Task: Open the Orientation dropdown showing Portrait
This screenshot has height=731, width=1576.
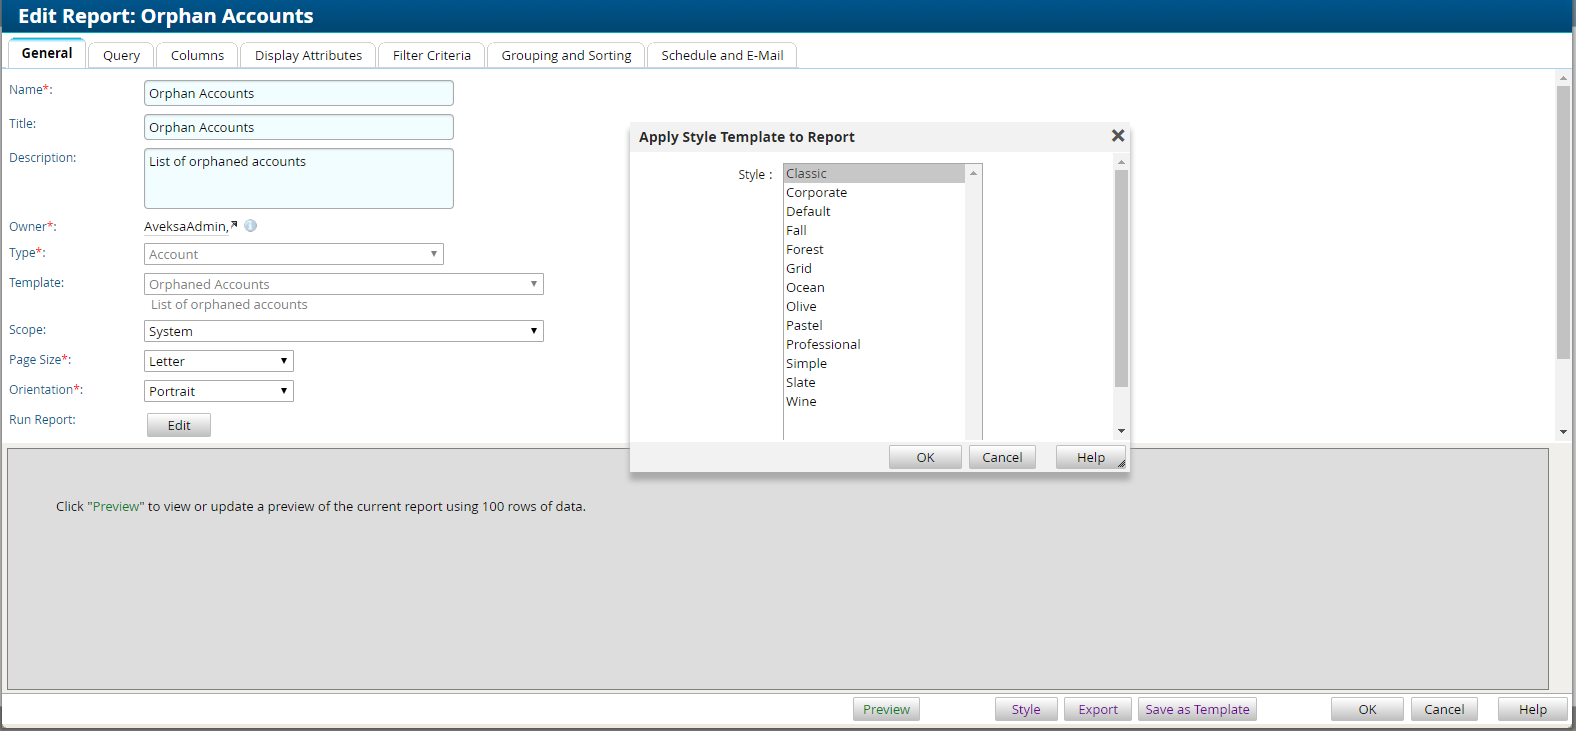Action: 218,391
